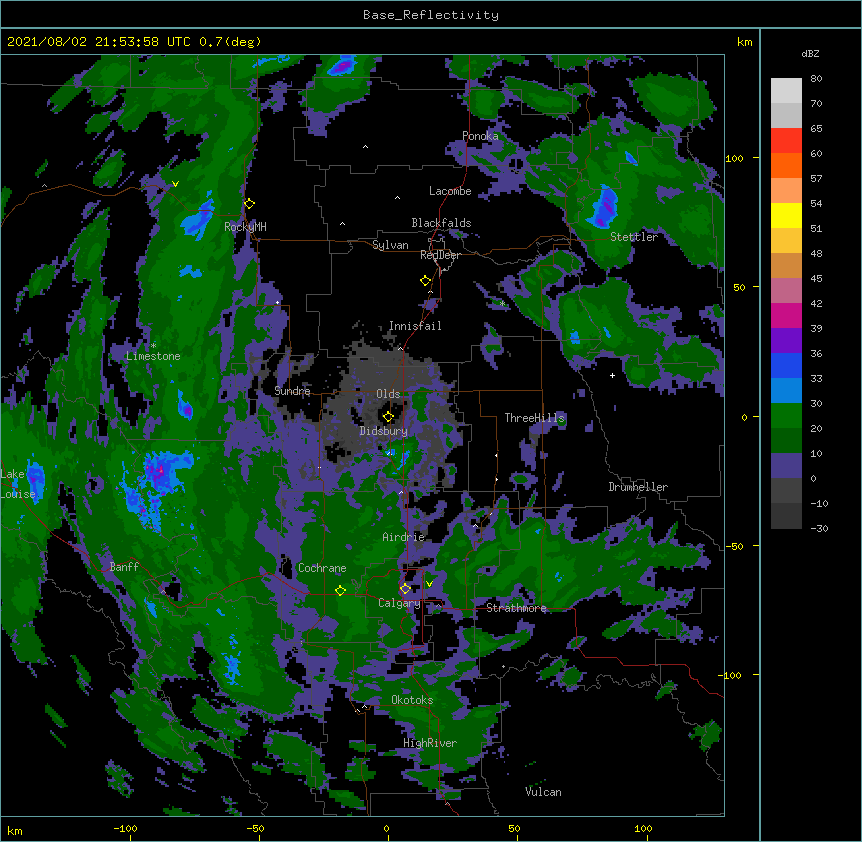Select the -30 value in the dBZ legend
This screenshot has width=862, height=842.
pyautogui.click(x=819, y=528)
